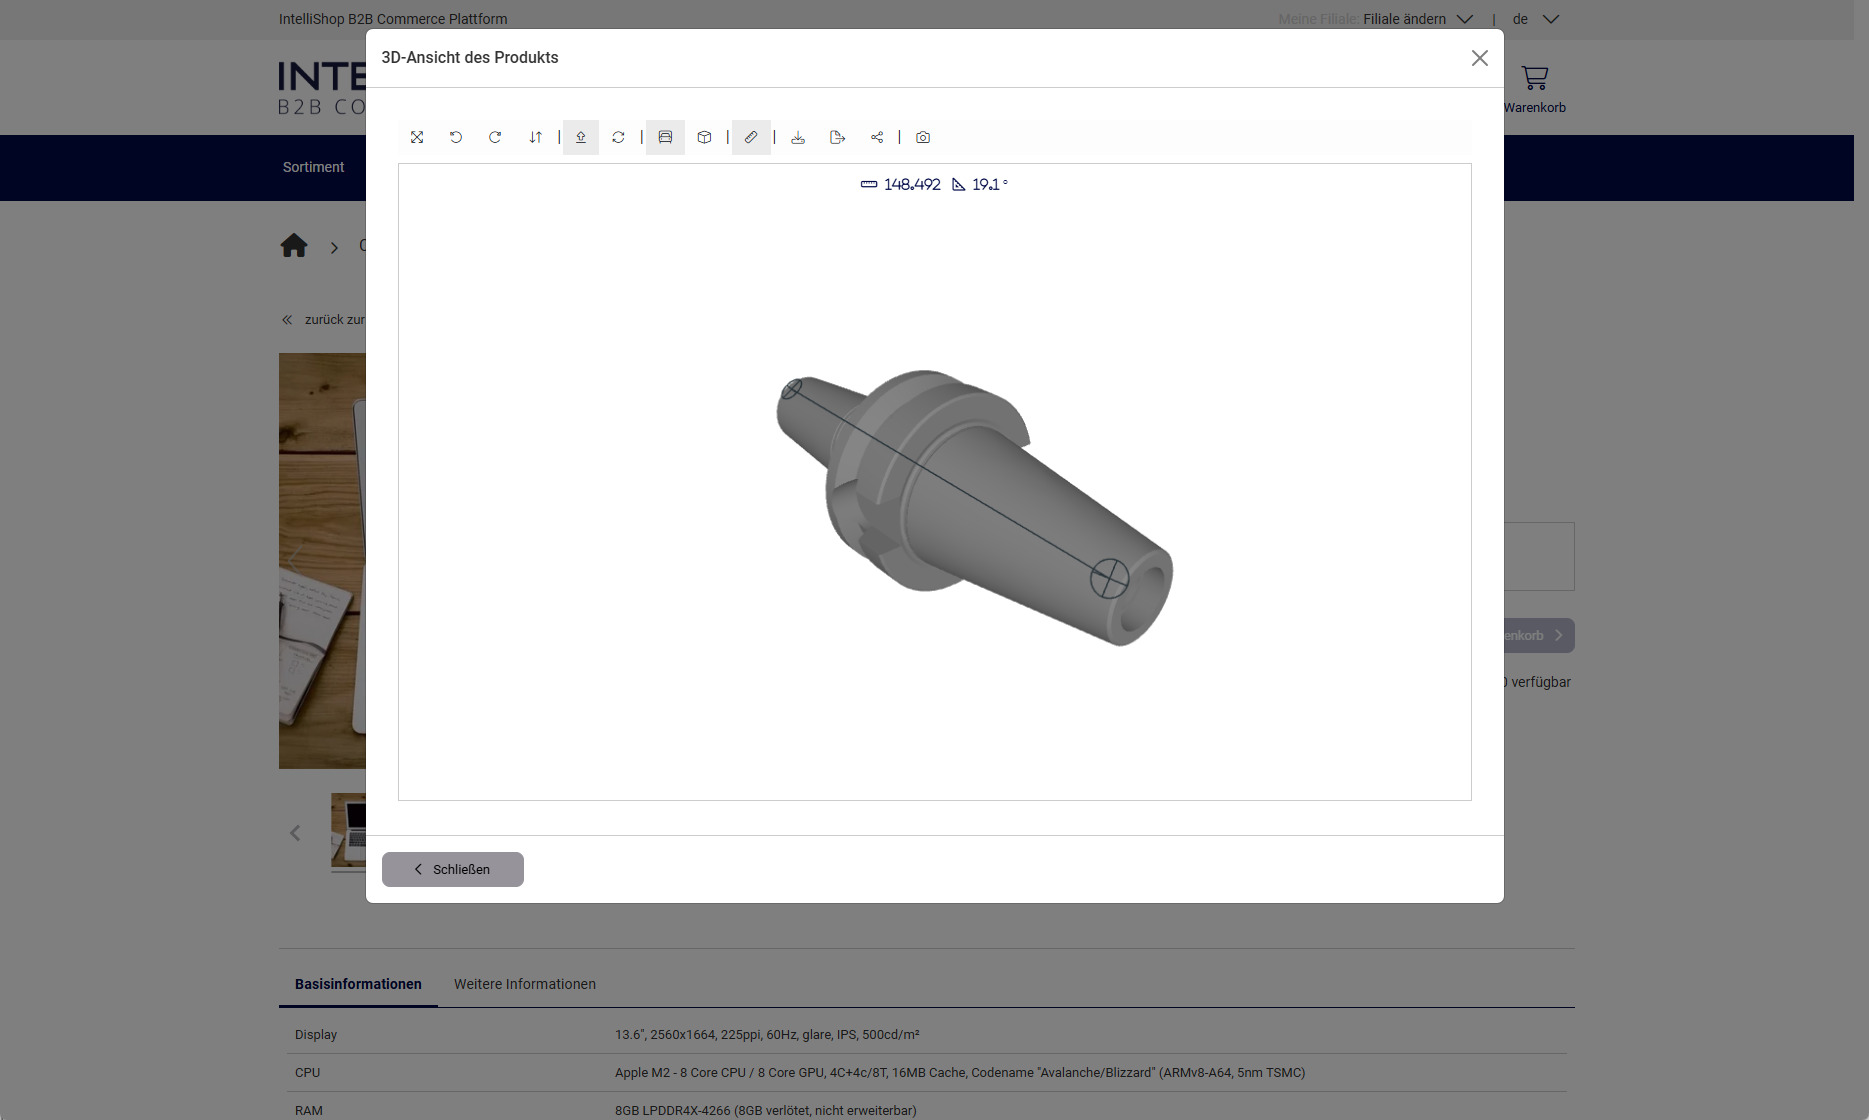Expand the de language selector
1869x1120 pixels.
1535,19
